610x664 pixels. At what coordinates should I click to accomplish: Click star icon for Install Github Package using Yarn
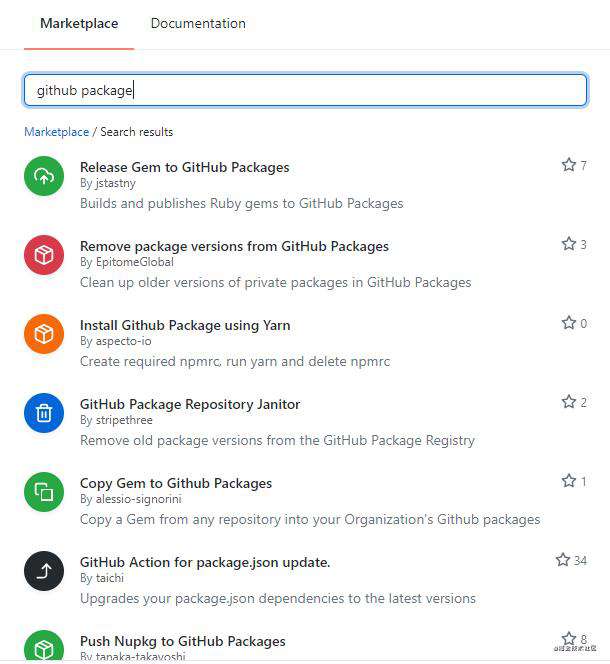click(569, 323)
